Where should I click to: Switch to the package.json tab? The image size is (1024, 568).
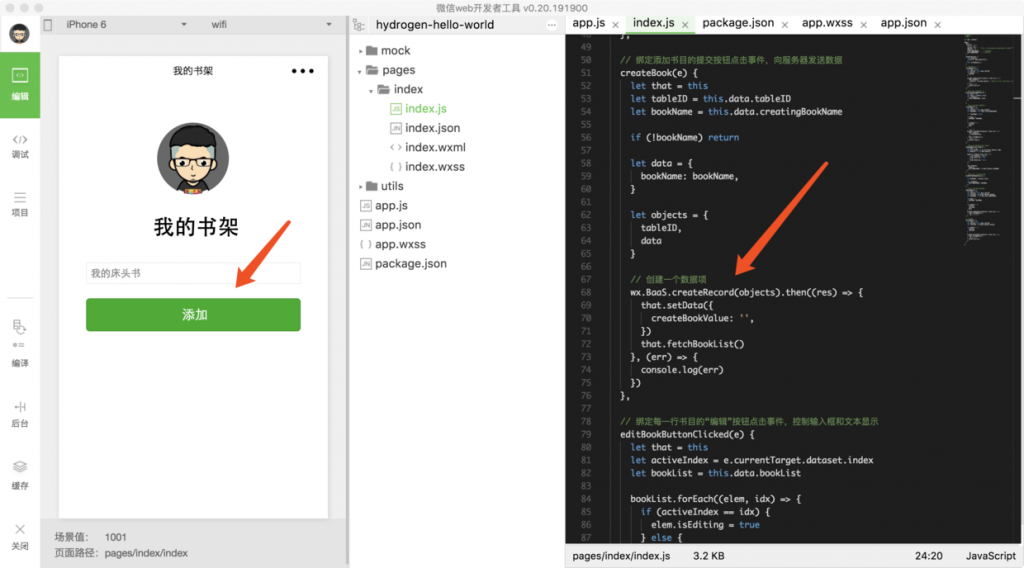pyautogui.click(x=738, y=22)
